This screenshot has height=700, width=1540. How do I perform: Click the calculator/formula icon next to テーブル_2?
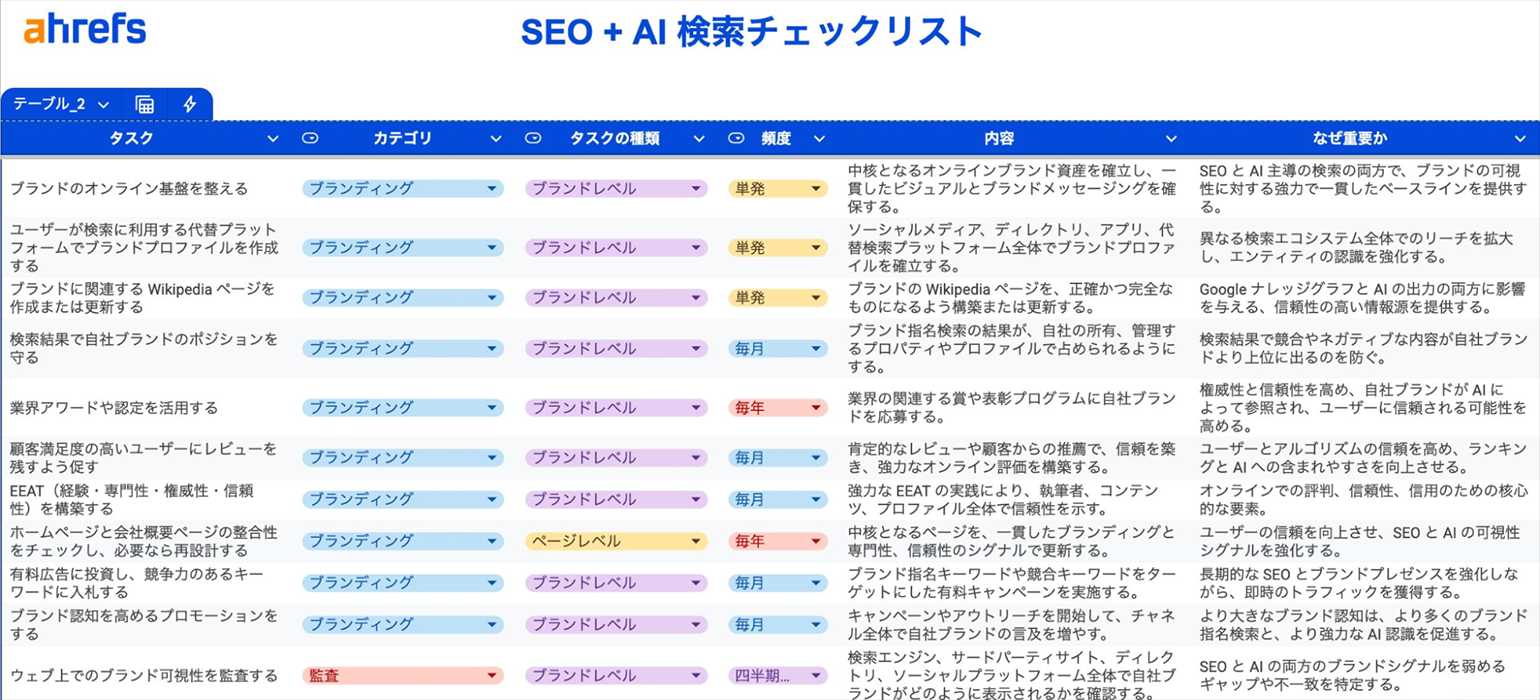pyautogui.click(x=146, y=103)
